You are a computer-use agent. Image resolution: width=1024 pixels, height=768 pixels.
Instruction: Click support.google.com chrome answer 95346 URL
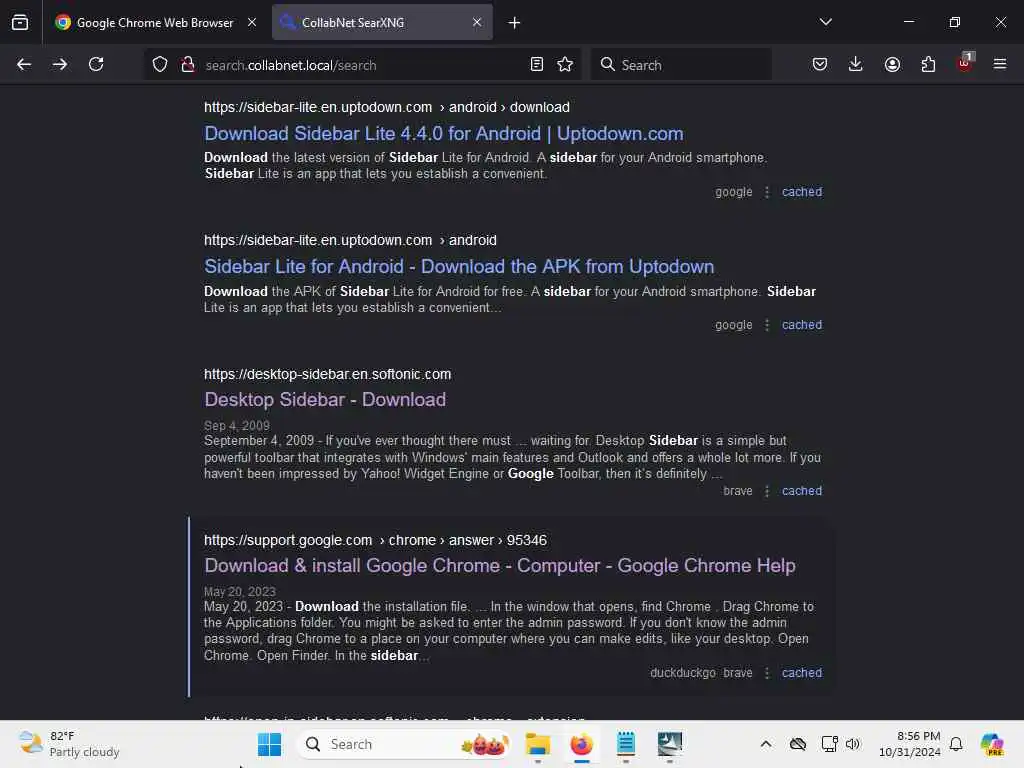(x=376, y=541)
